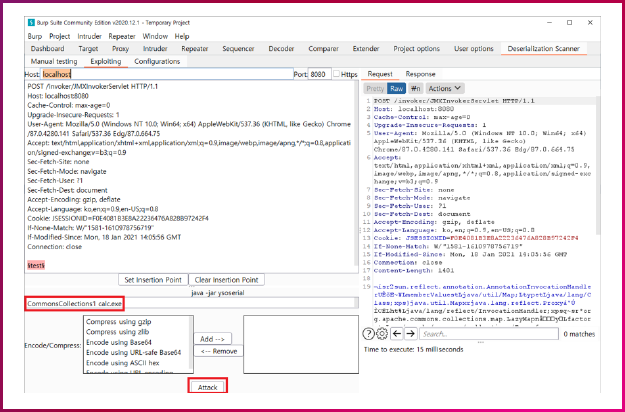Open the Project menu
The image size is (625, 412).
[60, 36]
